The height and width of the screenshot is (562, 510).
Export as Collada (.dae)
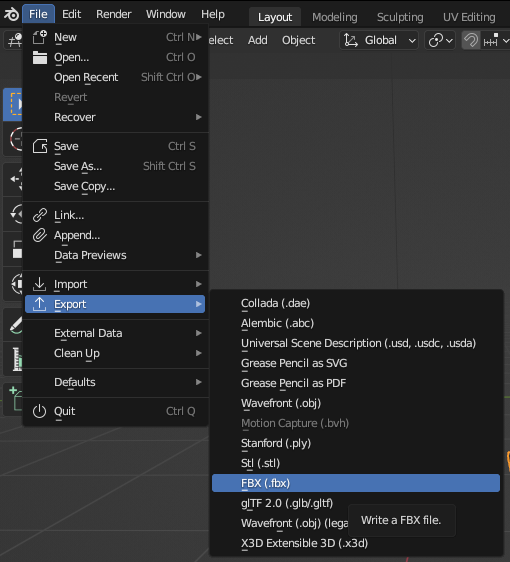[x=356, y=303]
